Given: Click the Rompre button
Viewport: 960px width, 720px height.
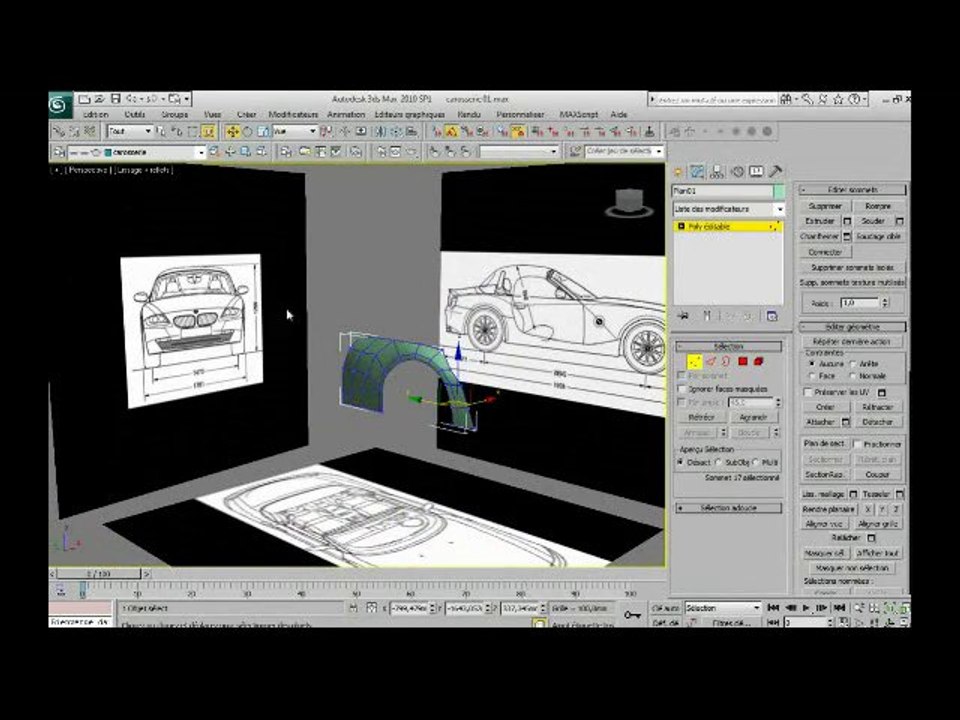Looking at the screenshot, I should 878,206.
